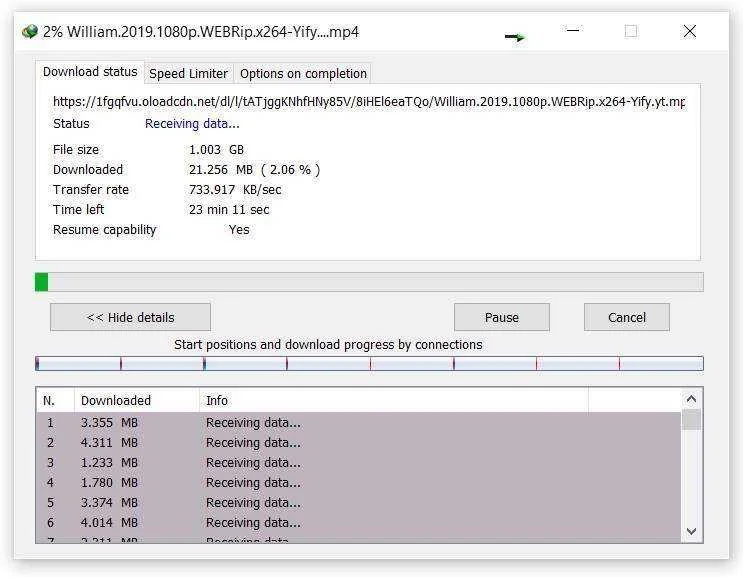The image size is (743, 577).
Task: Select the download URL text
Action: click(x=369, y=102)
